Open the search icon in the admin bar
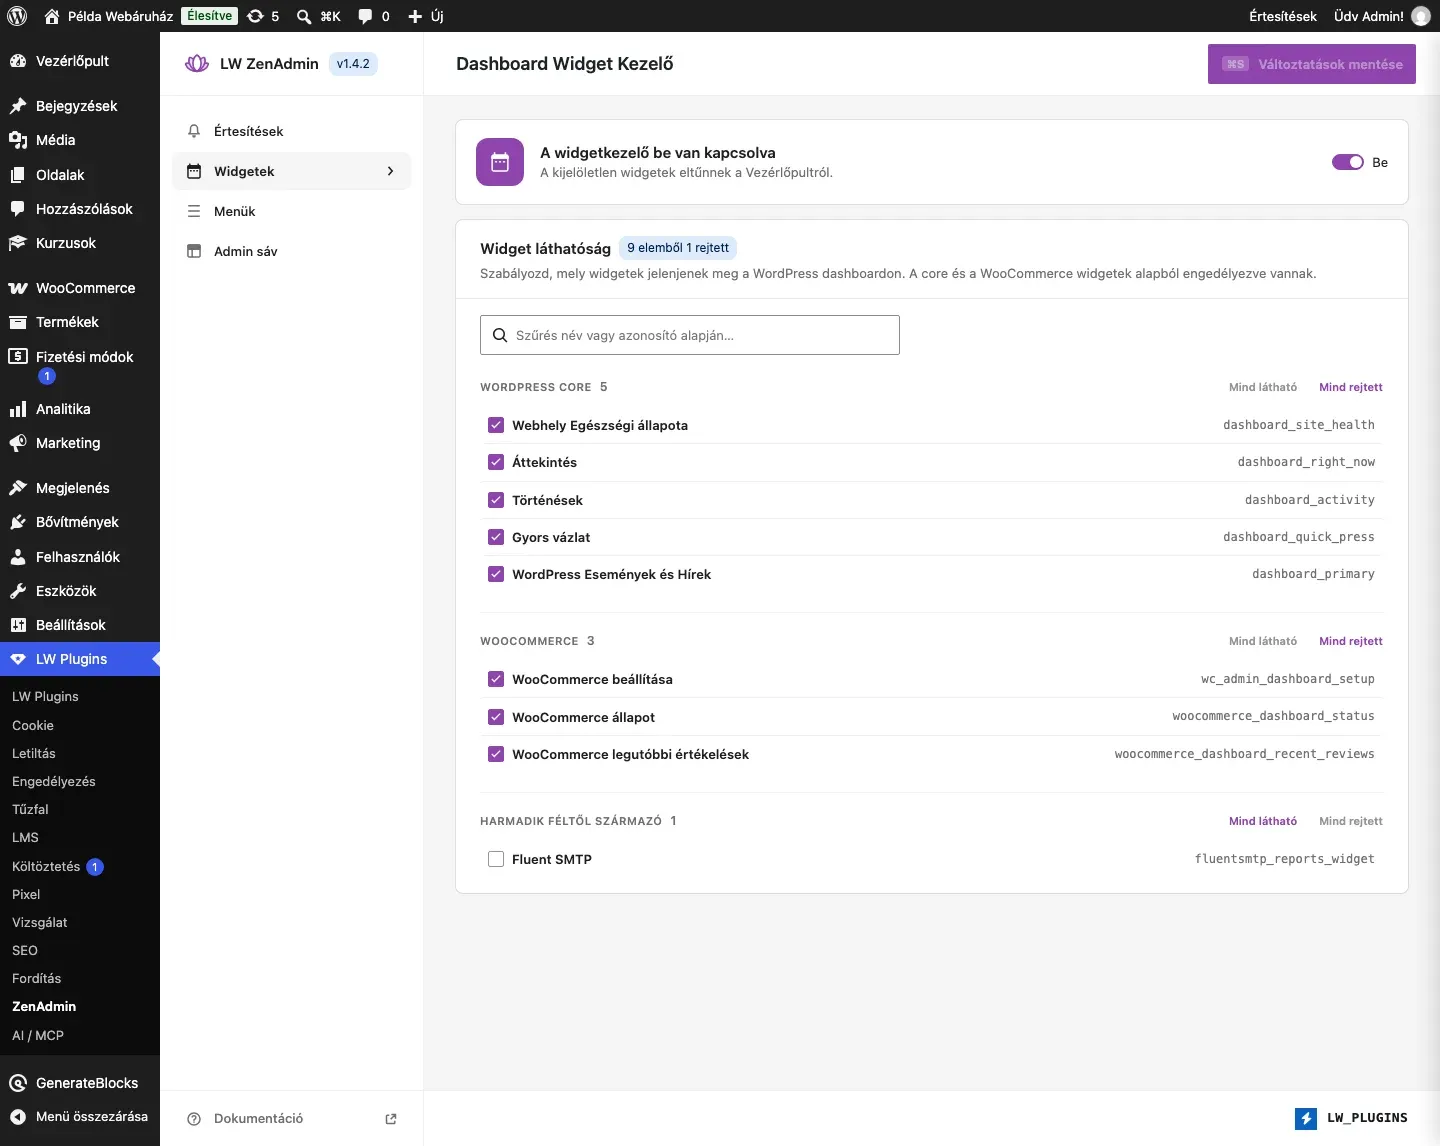1440x1146 pixels. (304, 16)
